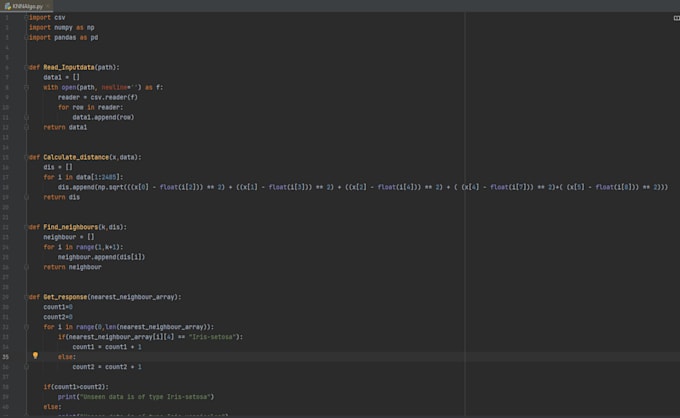Collapse the Calculate_distance function definition
This screenshot has height=418, width=680.
[26, 157]
